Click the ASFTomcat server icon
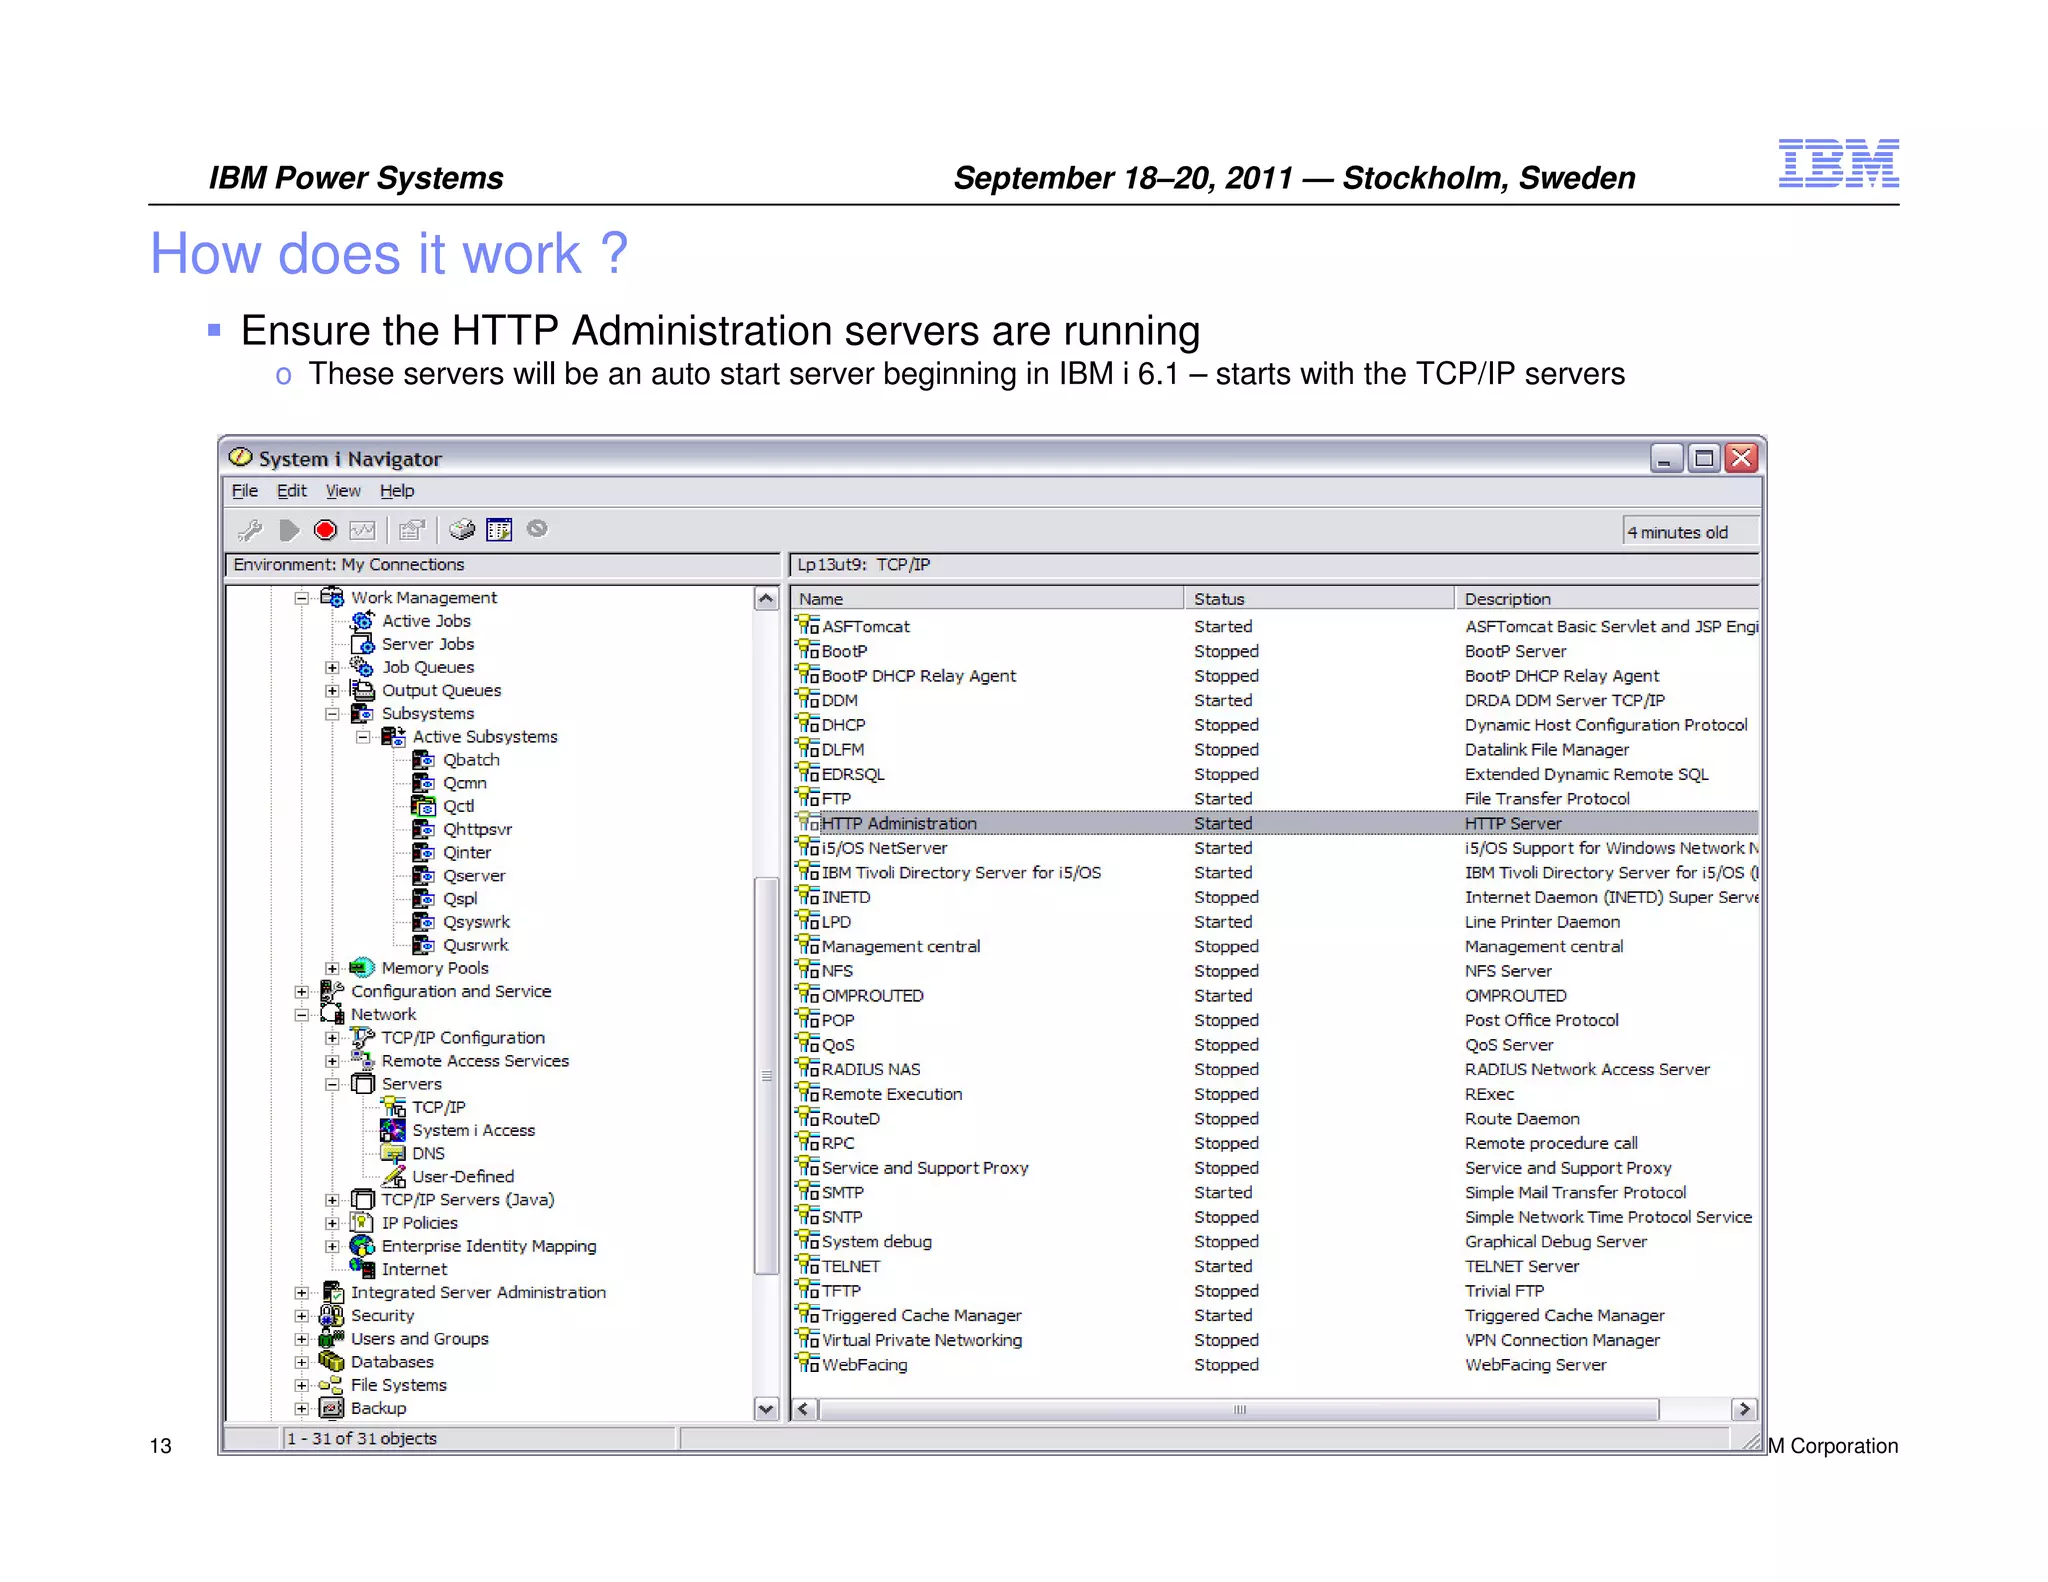Image resolution: width=2048 pixels, height=1582 pixels. pyautogui.click(x=808, y=626)
